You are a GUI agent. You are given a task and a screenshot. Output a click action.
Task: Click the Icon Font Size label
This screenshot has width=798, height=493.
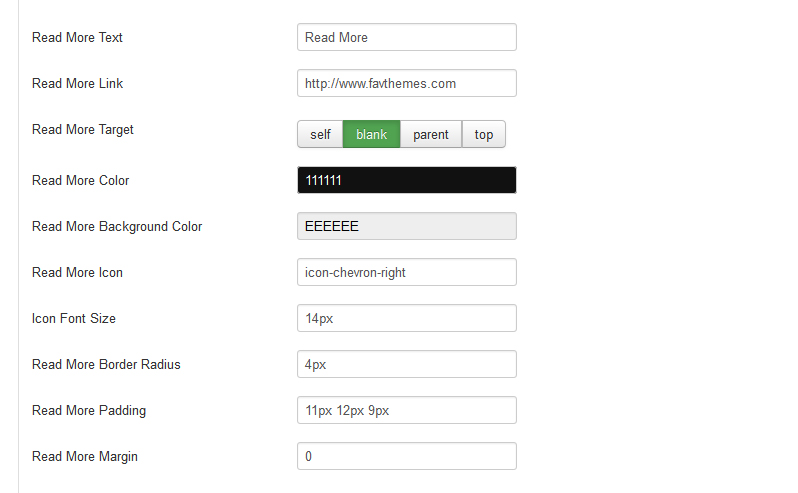74,318
